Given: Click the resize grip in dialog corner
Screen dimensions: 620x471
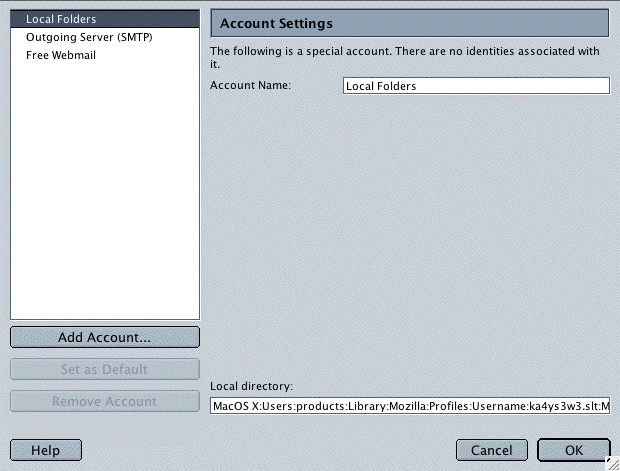Looking at the screenshot, I should (611, 462).
